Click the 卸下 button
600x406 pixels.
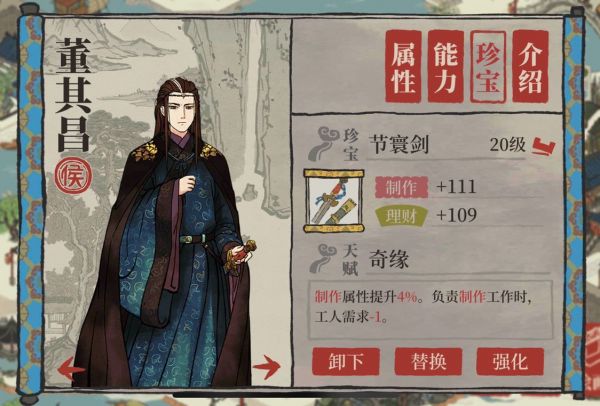pos(346,361)
